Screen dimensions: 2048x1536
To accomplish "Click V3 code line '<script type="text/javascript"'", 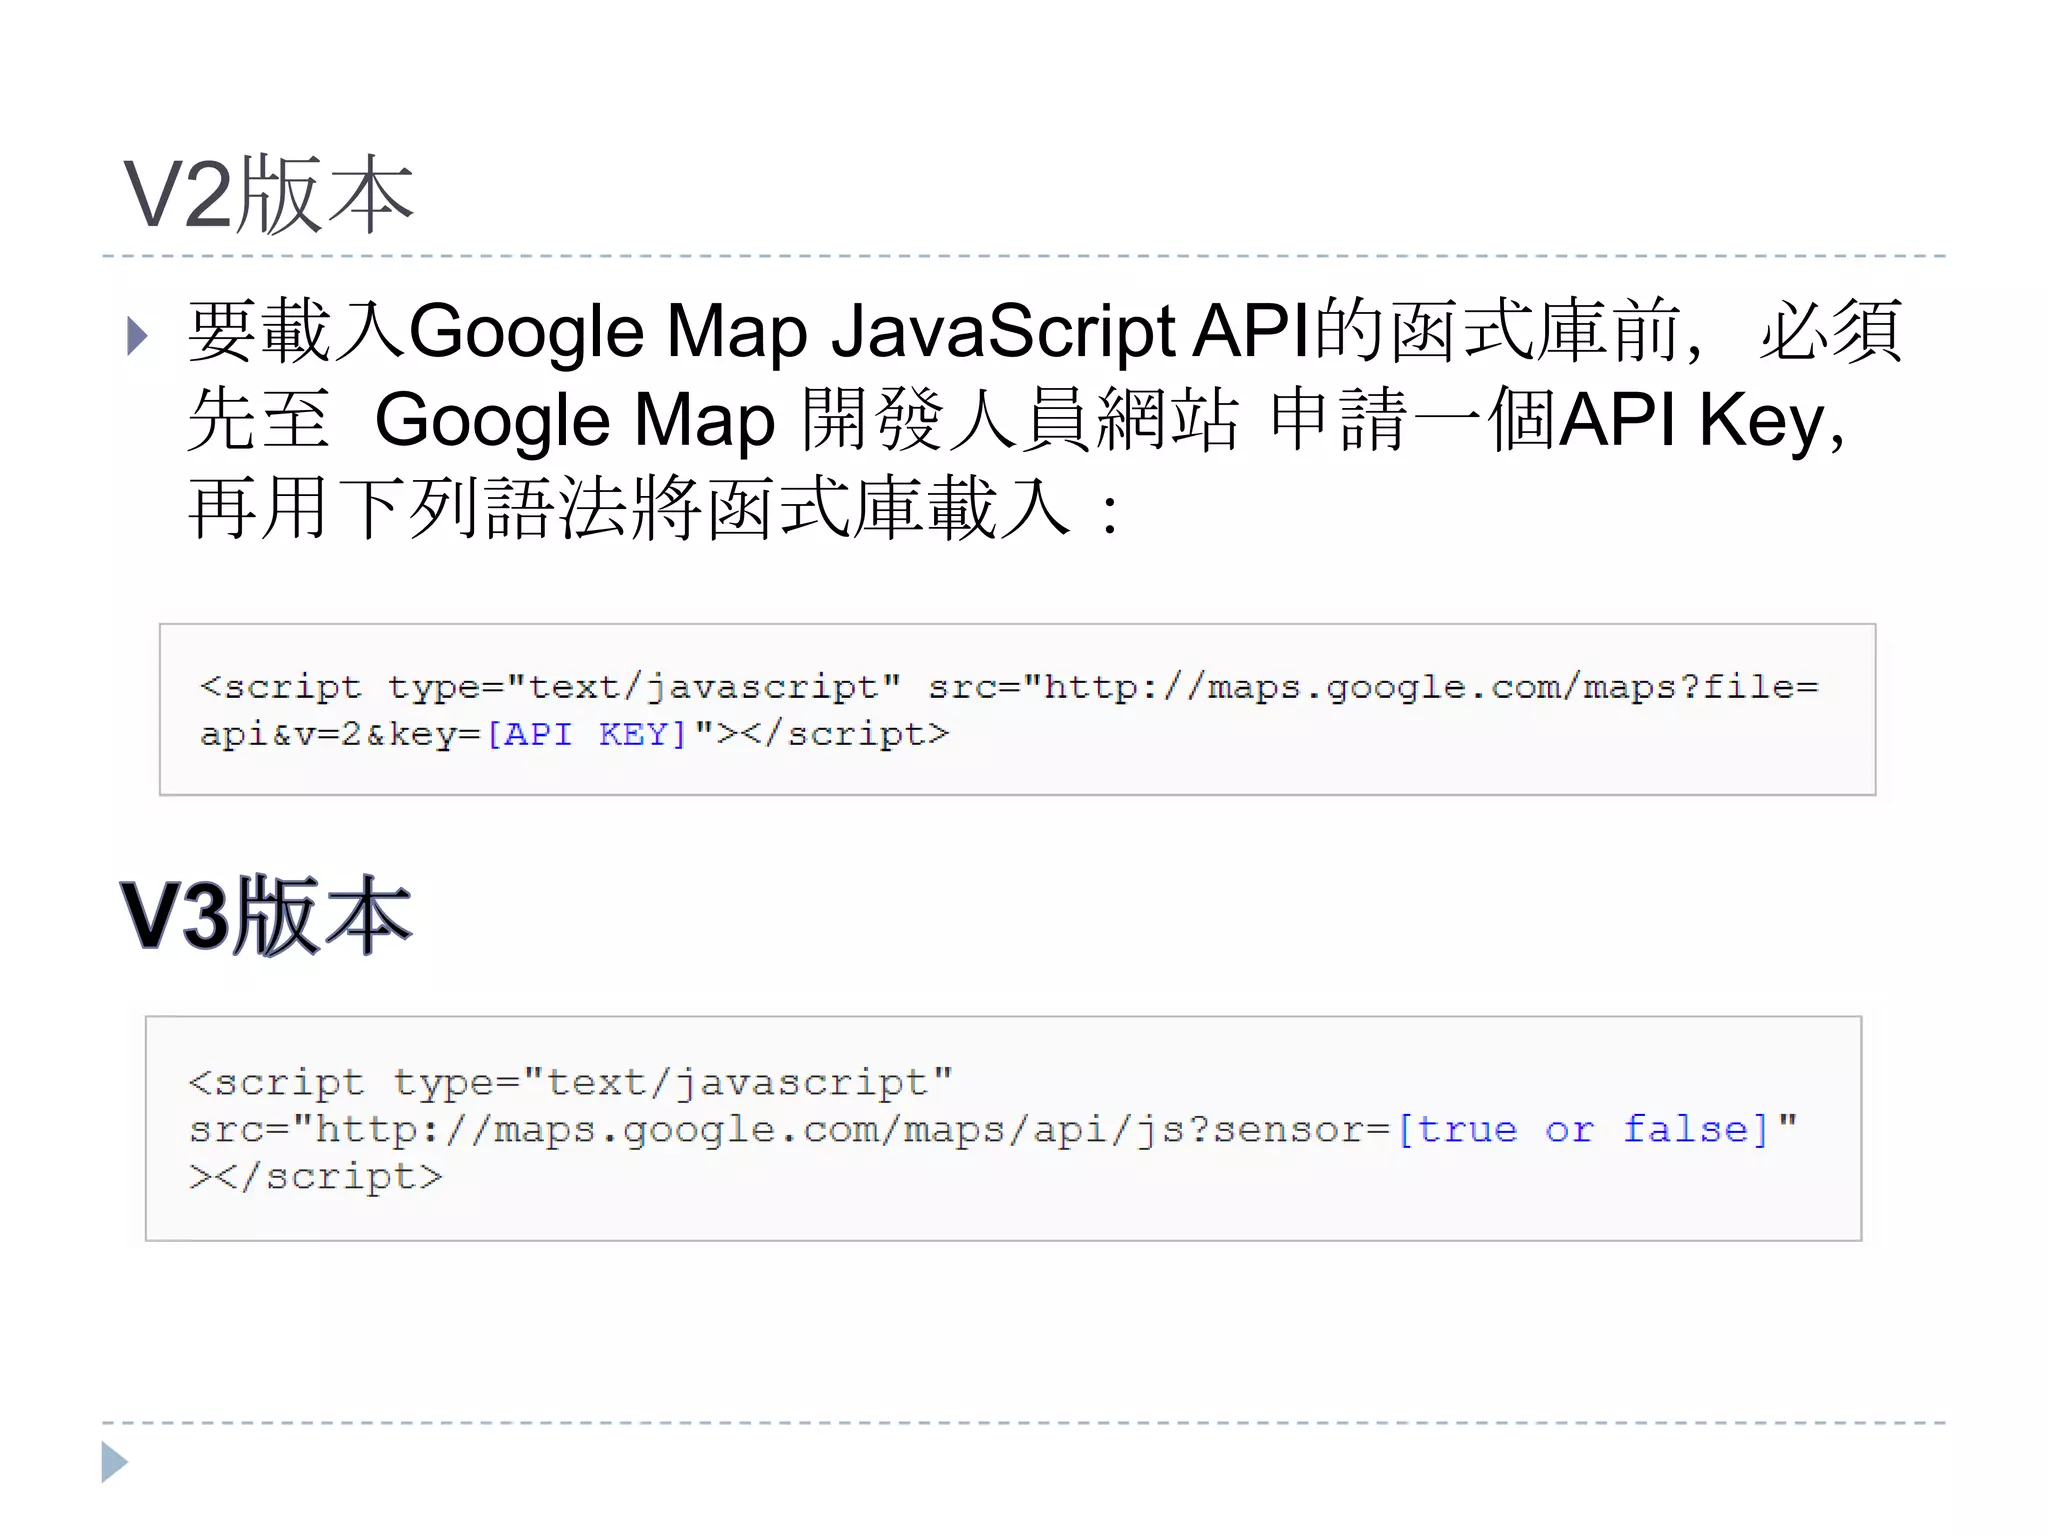I will coord(571,1082).
